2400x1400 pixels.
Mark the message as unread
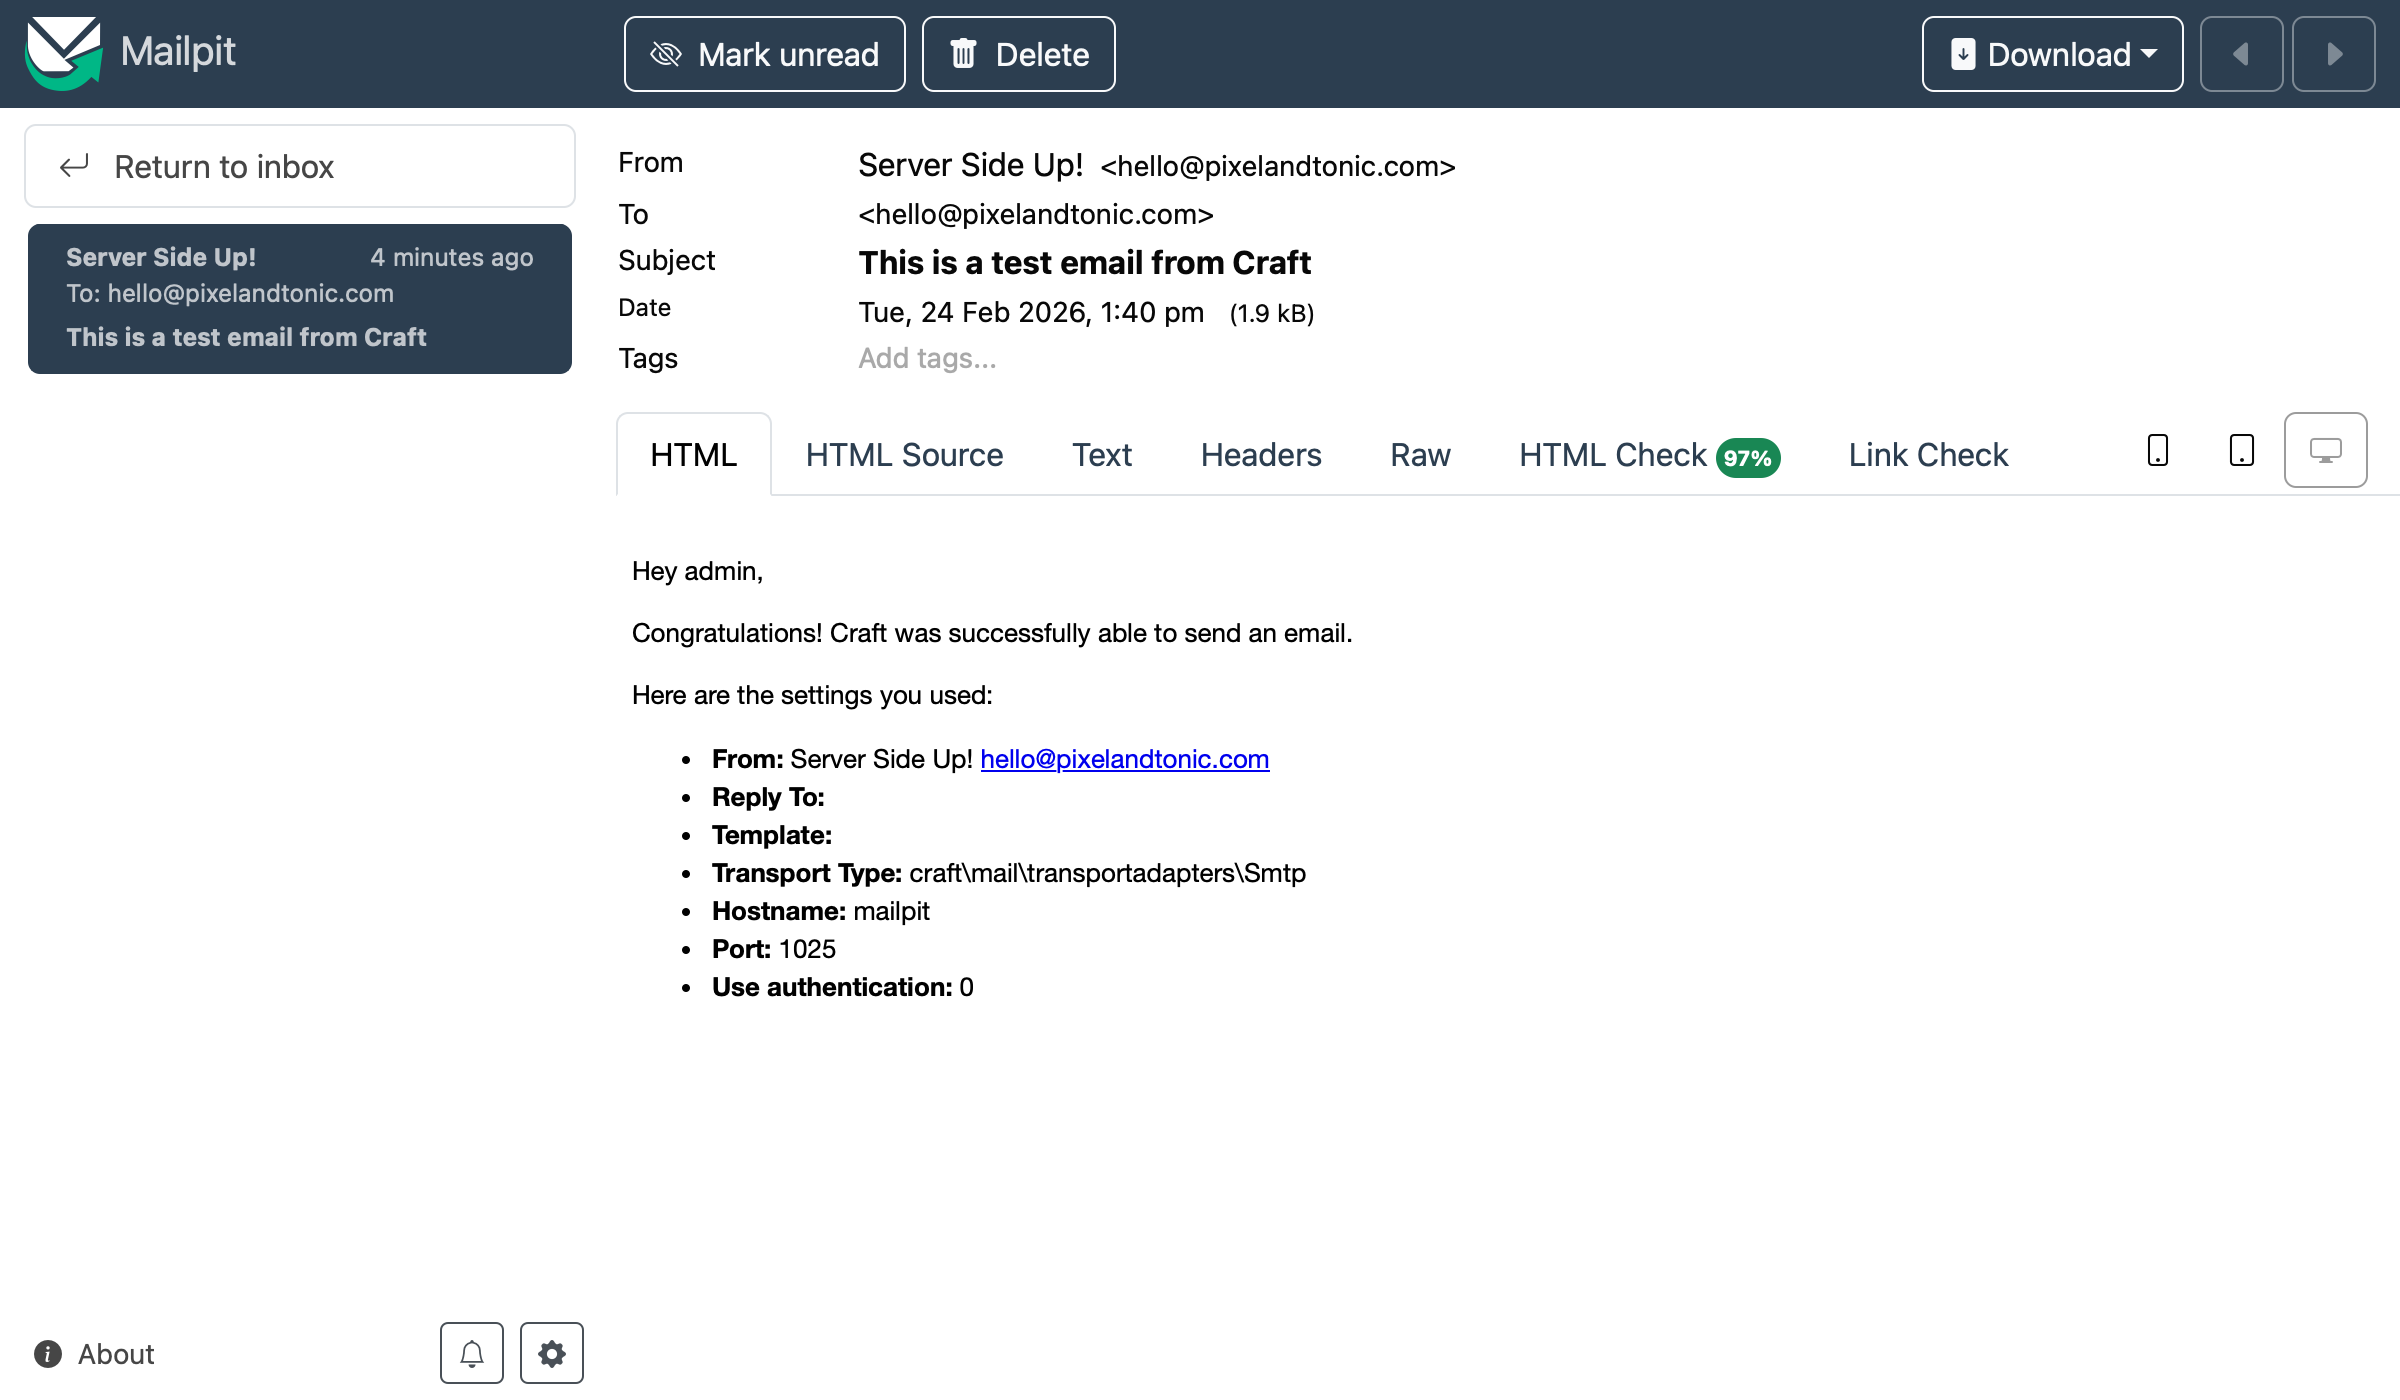tap(764, 54)
